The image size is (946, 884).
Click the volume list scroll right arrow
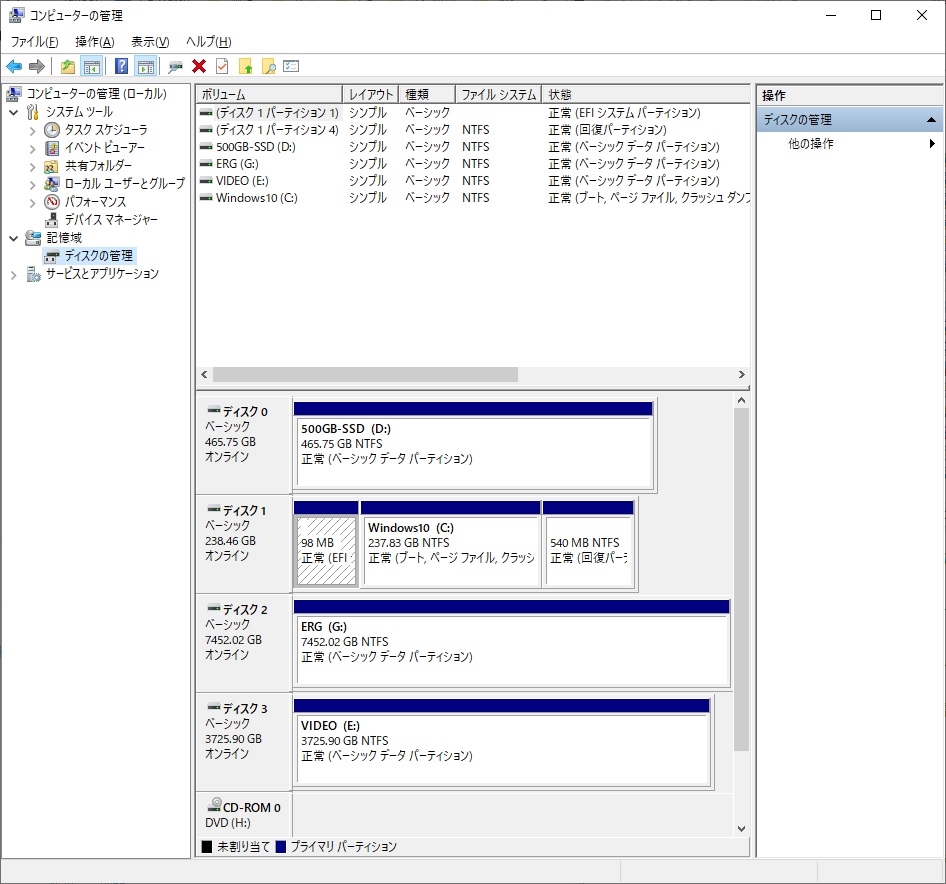741,375
